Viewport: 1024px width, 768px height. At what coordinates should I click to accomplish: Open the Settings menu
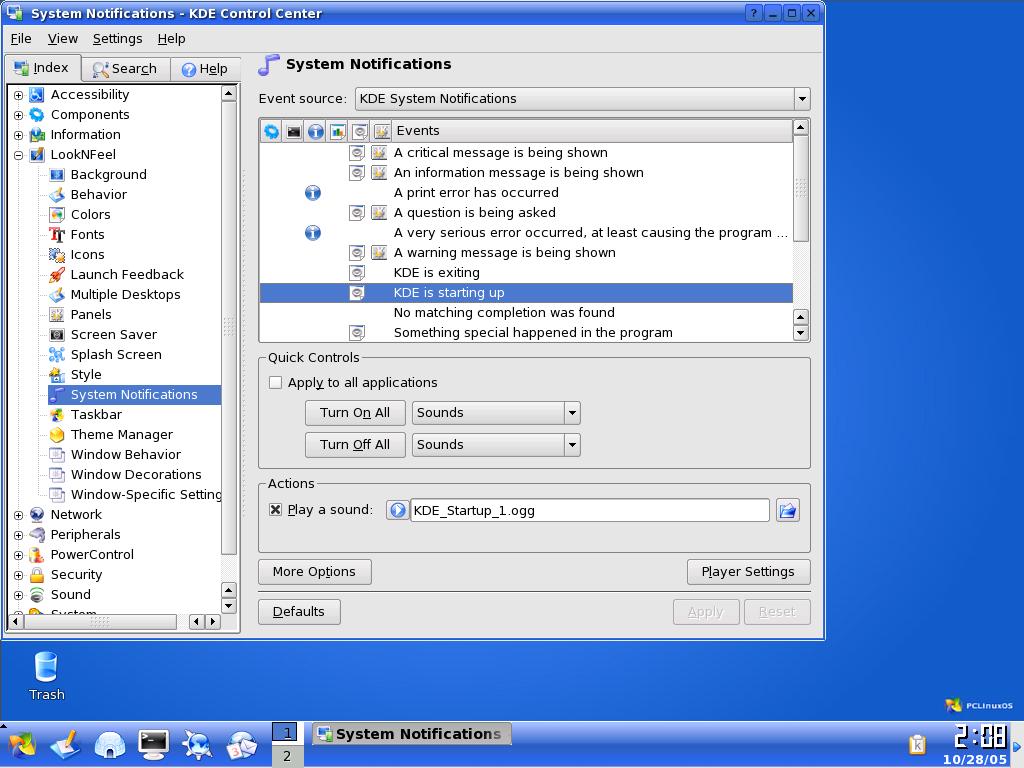click(x=118, y=39)
